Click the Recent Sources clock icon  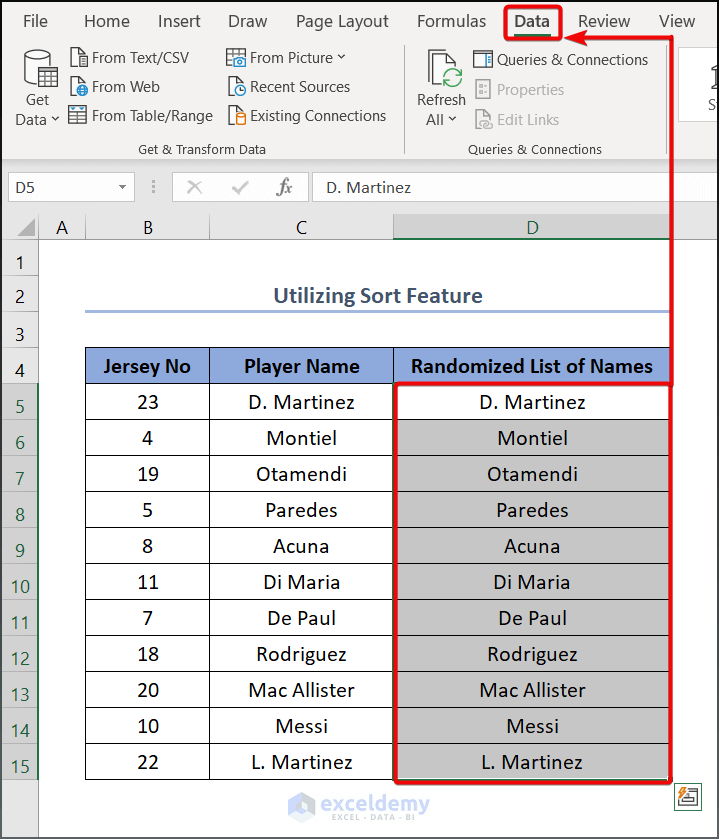[236, 87]
